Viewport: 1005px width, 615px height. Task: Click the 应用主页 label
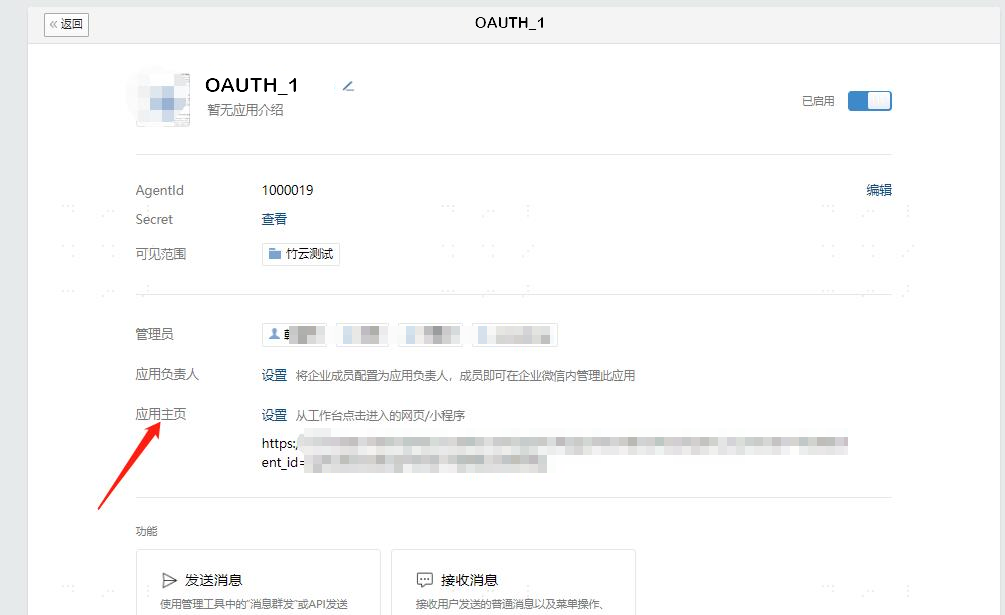[161, 414]
